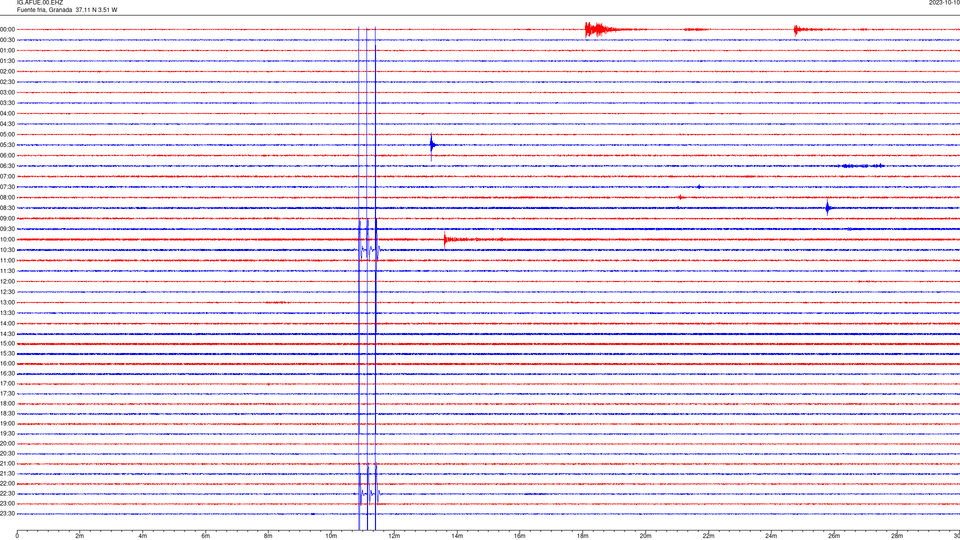Select the 23:00 trace time label
Viewport: 960px width, 540px height.
click(7, 504)
